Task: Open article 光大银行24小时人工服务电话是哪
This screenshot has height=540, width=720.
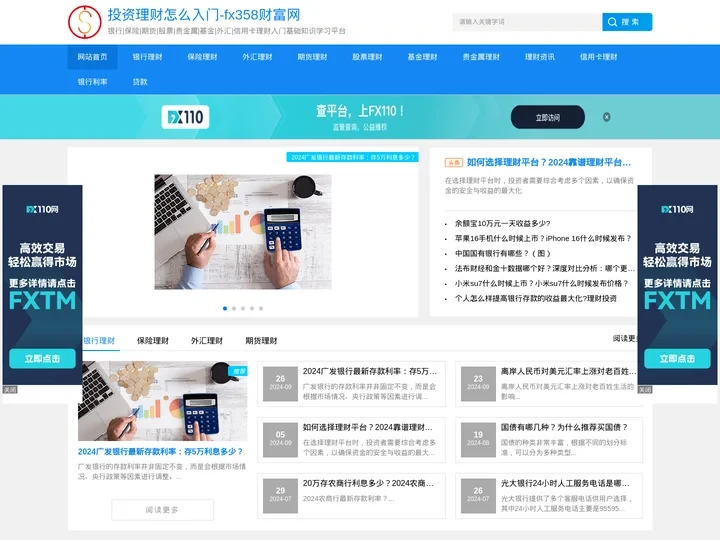Action: tap(565, 483)
